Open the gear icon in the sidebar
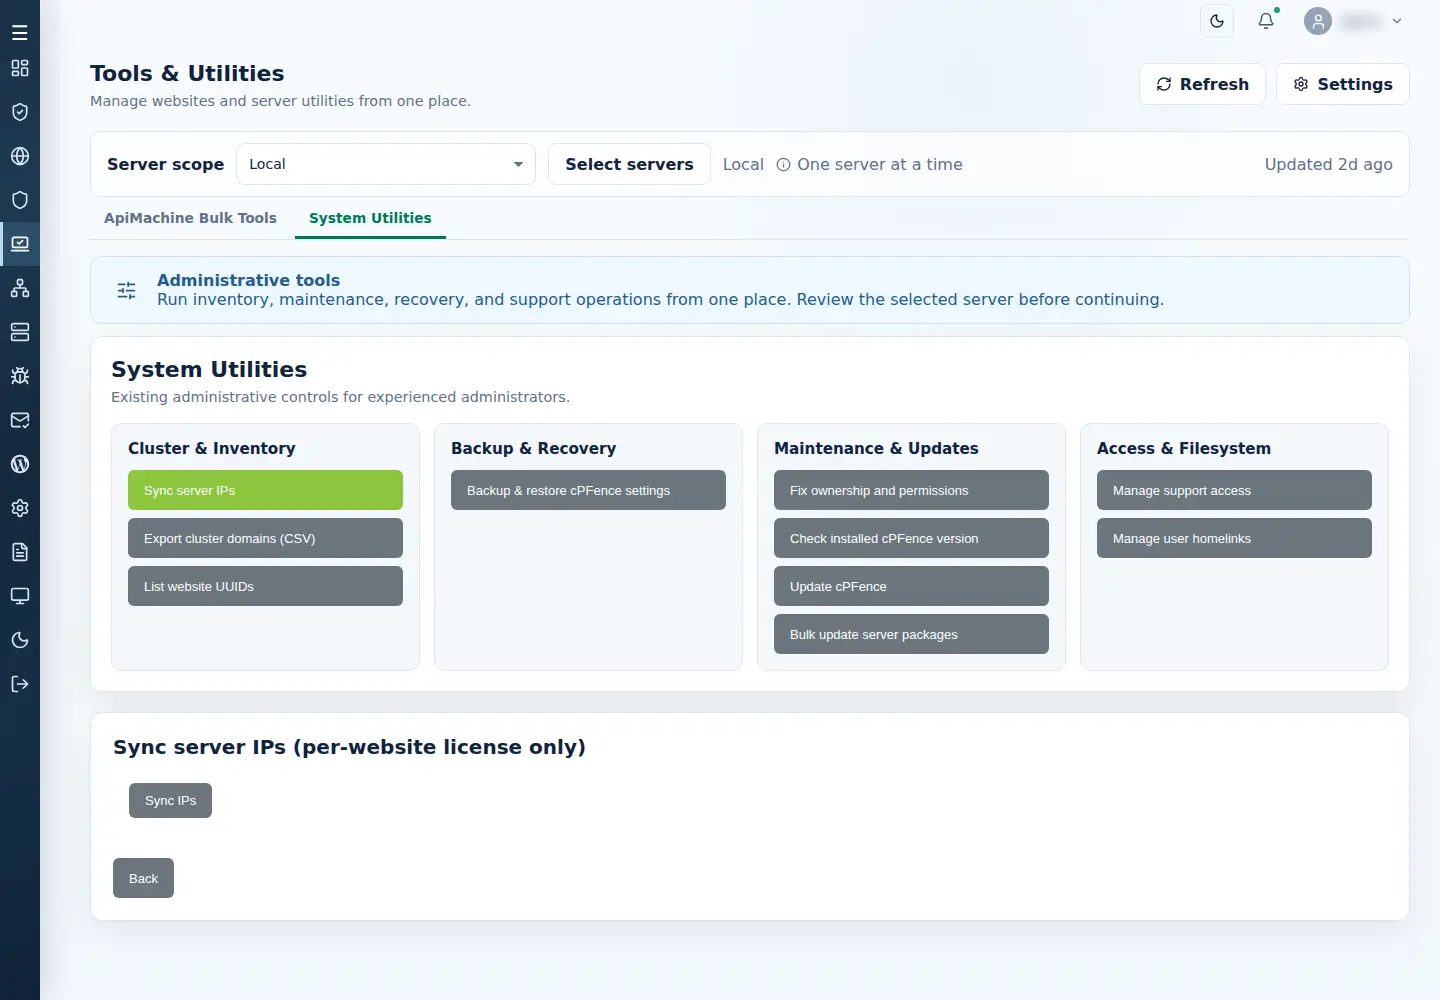 20,508
